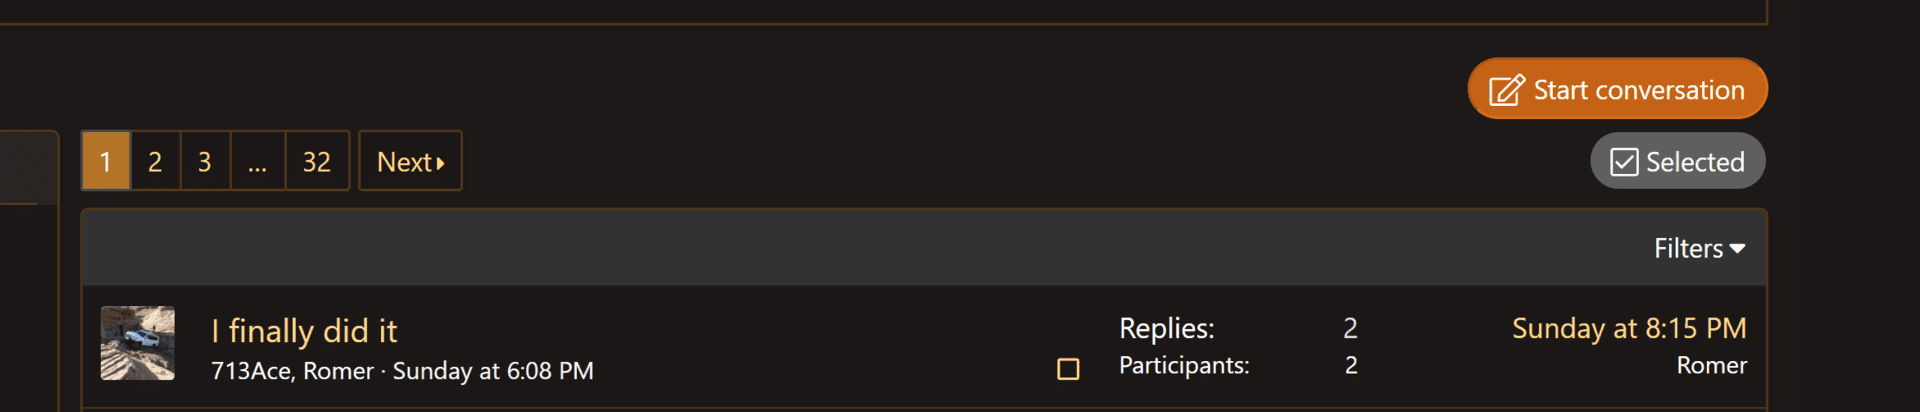Image resolution: width=1920 pixels, height=412 pixels.
Task: Open the '...' page jump selector
Action: (x=258, y=161)
